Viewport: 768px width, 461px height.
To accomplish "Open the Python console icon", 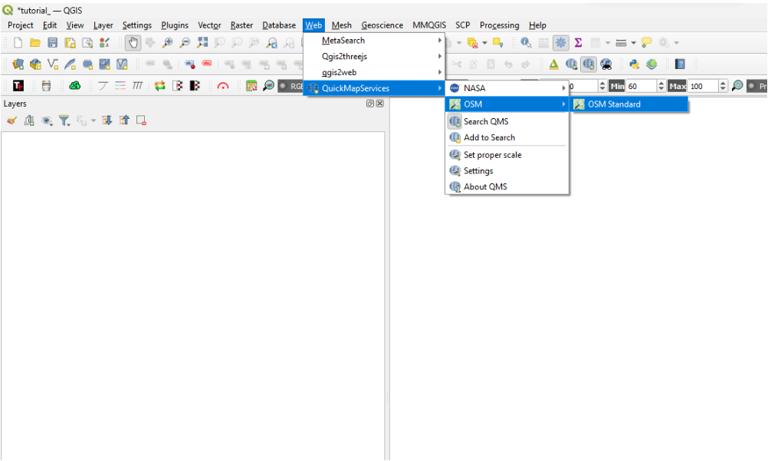I will pos(634,64).
